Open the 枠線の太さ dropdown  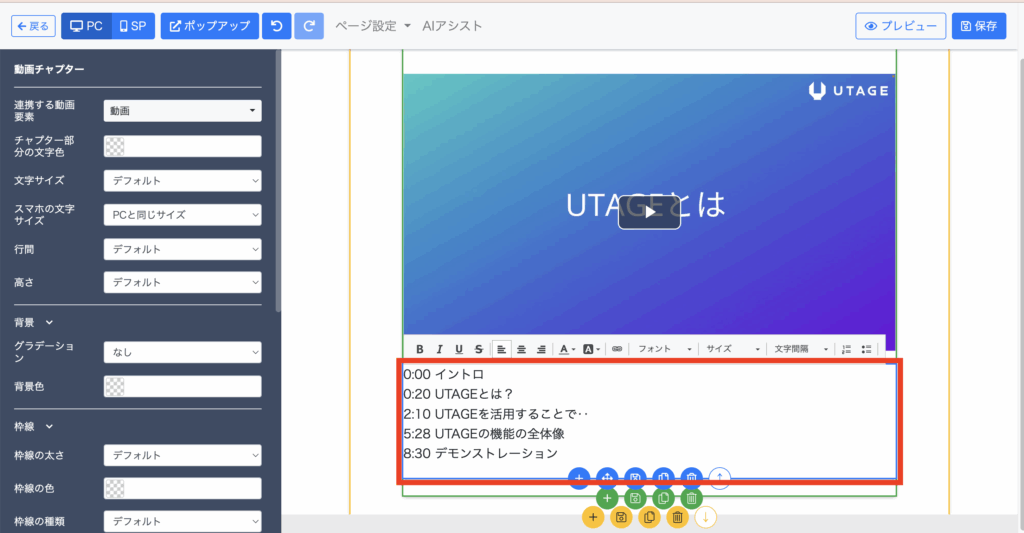(183, 455)
